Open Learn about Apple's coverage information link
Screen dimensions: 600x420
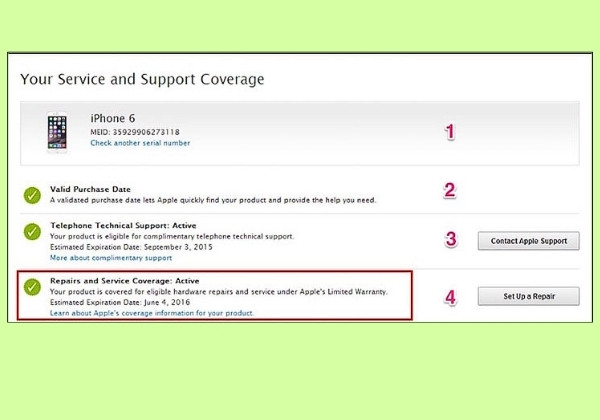pos(152,313)
